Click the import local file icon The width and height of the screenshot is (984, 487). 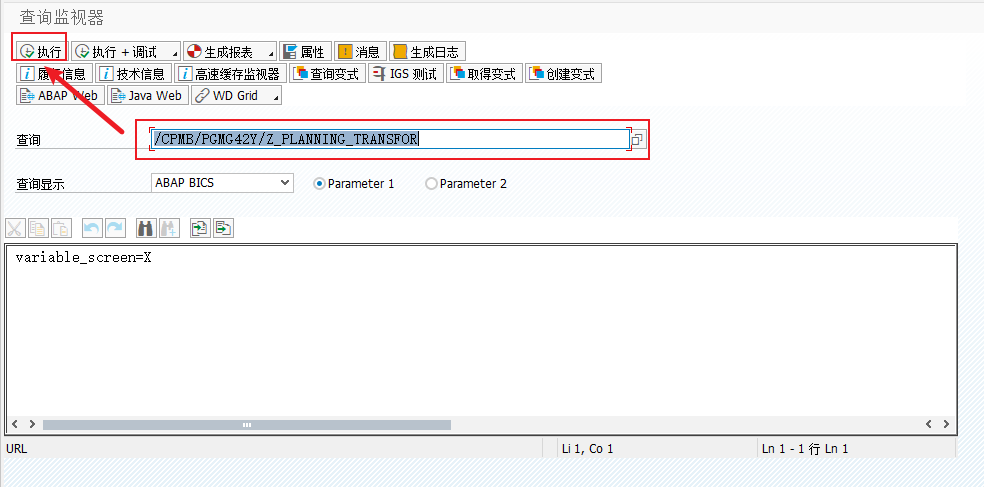click(x=200, y=228)
